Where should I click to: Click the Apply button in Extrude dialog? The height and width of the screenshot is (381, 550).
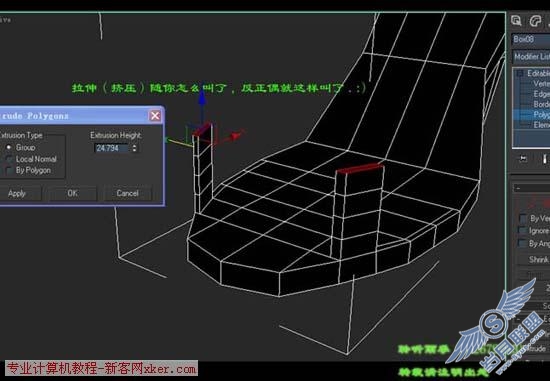tap(17, 193)
